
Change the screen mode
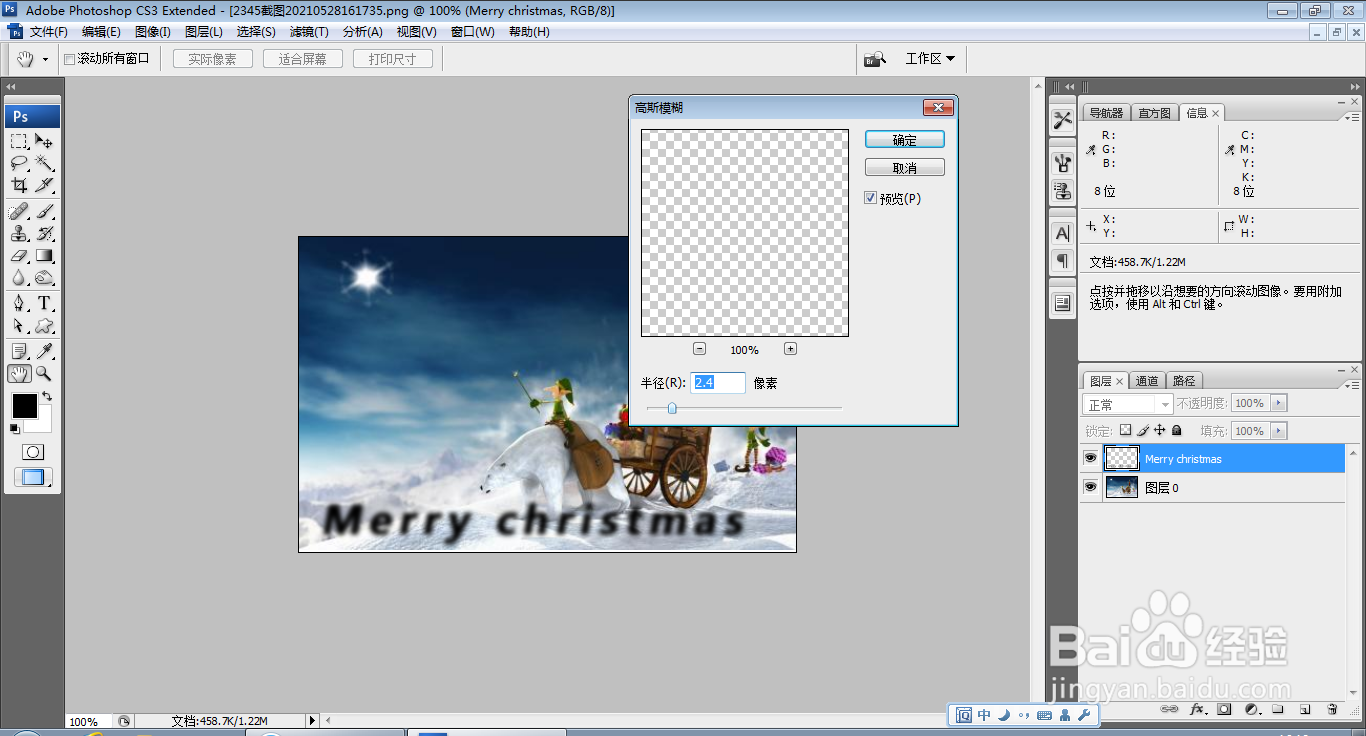pyautogui.click(x=33, y=478)
